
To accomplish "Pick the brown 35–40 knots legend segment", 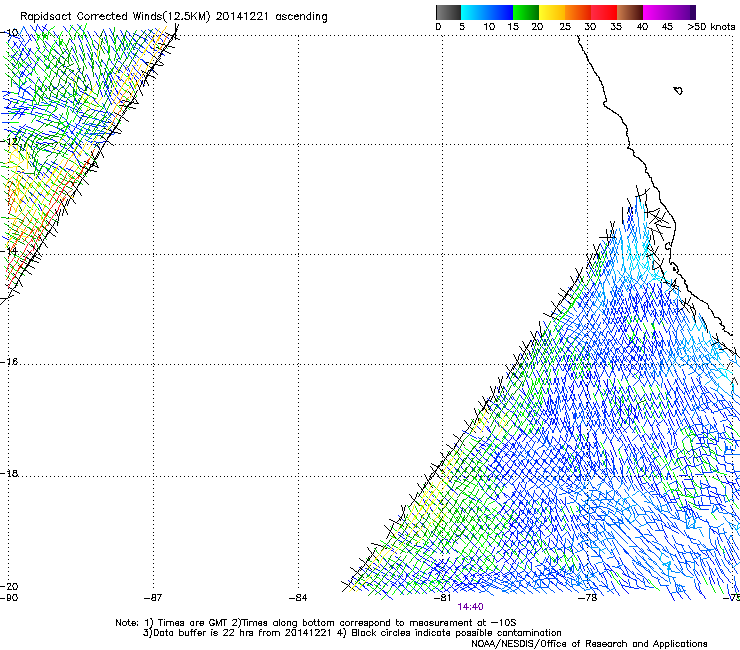I will 630,12.
